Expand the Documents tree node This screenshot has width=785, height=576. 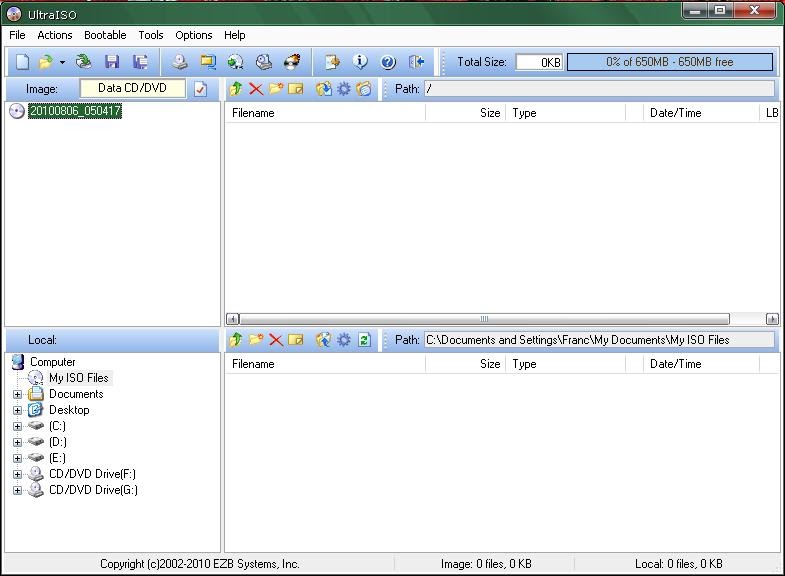pos(18,394)
